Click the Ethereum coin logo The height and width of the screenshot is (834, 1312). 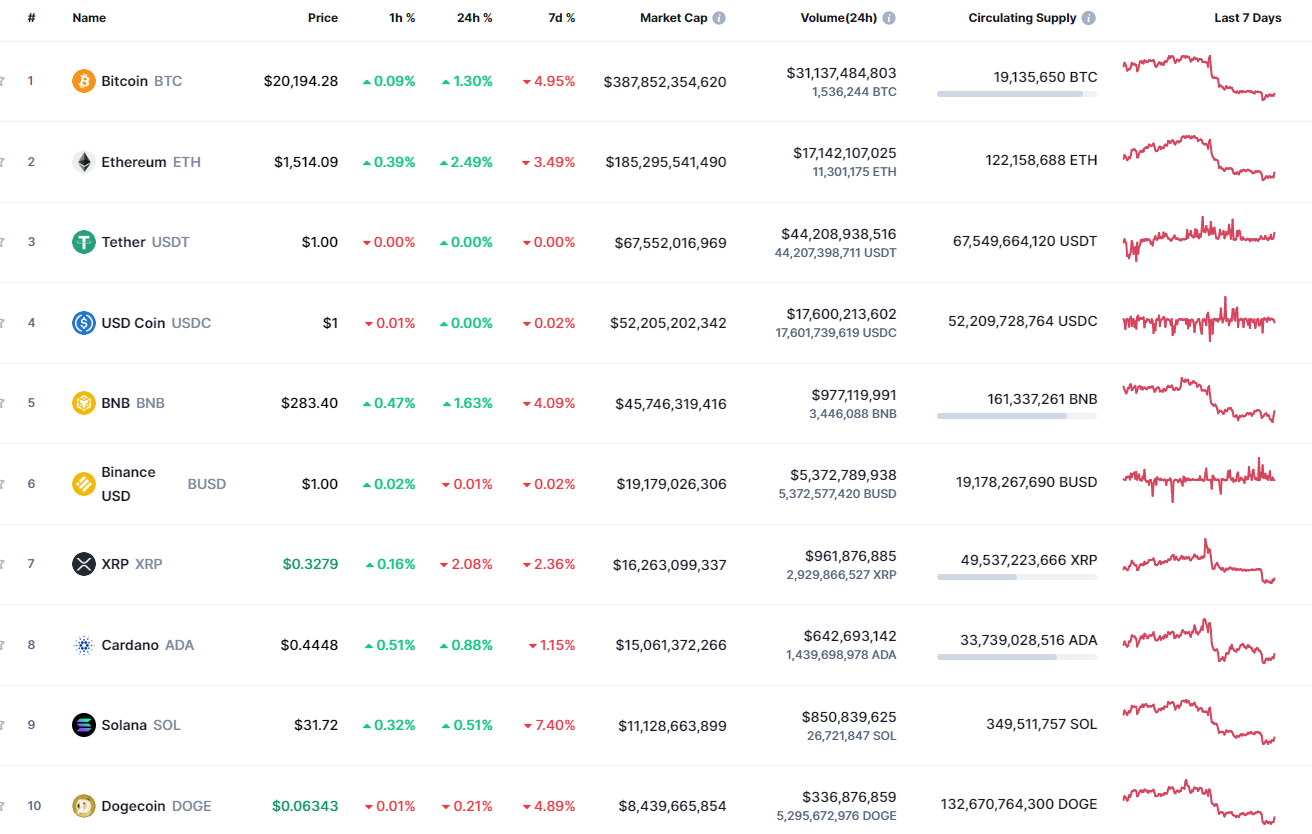tap(84, 161)
